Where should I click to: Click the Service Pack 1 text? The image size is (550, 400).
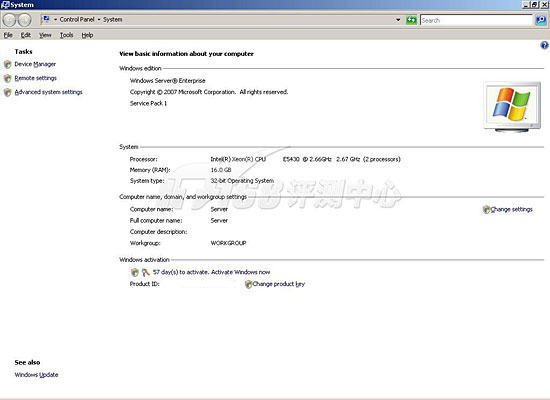pyautogui.click(x=148, y=104)
